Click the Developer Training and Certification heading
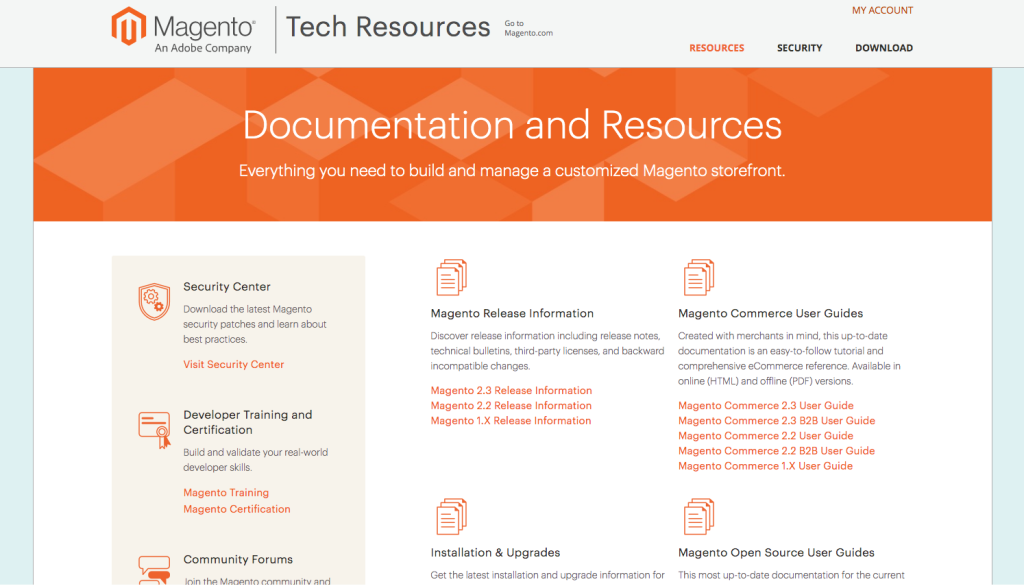 point(248,422)
